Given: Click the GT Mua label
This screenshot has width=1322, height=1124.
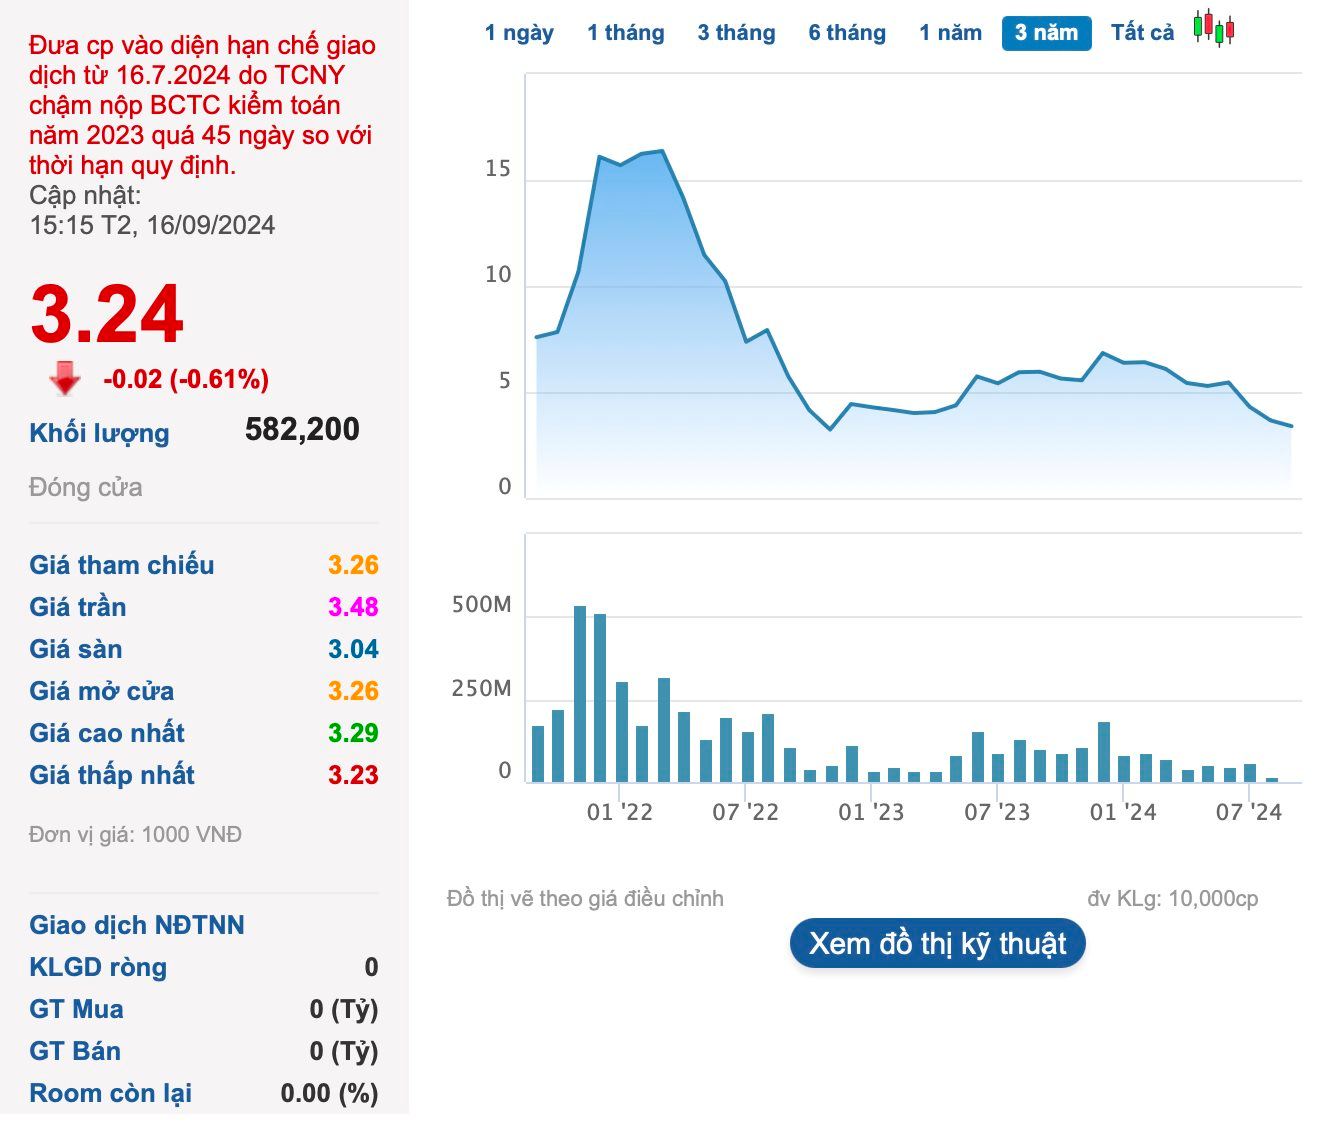Looking at the screenshot, I should [77, 1009].
